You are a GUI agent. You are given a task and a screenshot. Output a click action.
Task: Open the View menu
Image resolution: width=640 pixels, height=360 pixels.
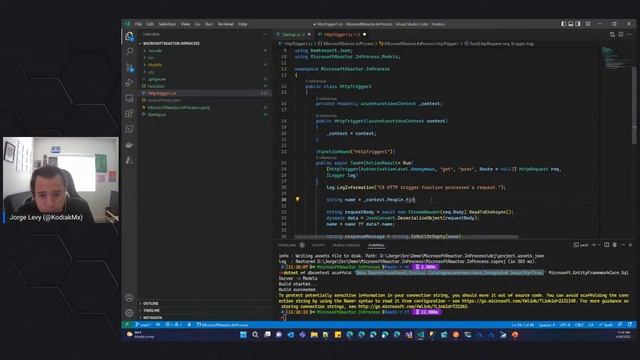pyautogui.click(x=185, y=24)
